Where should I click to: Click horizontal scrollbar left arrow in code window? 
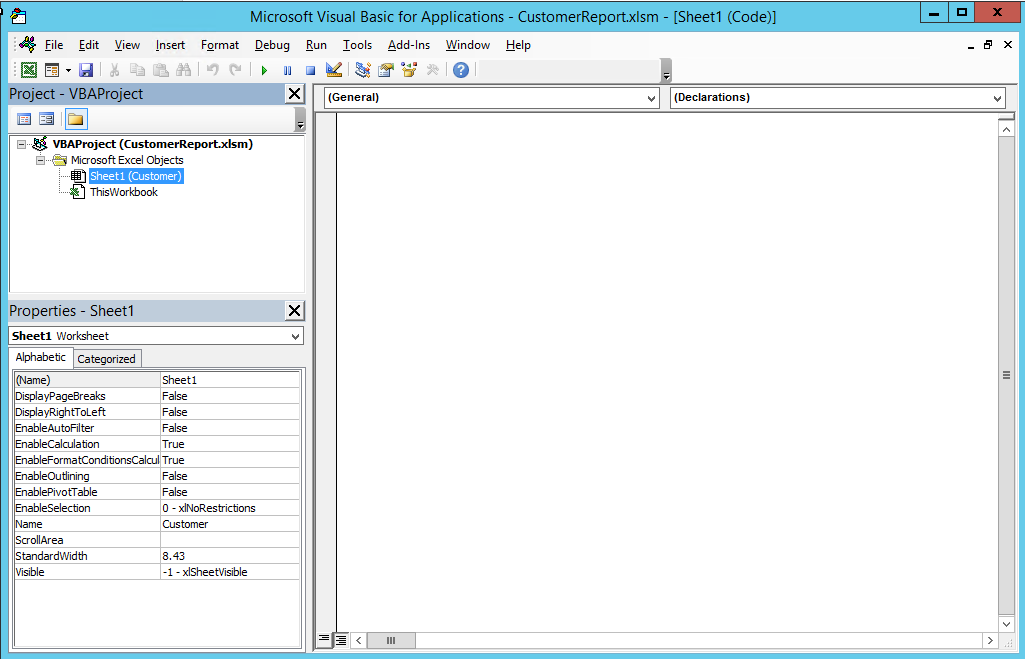point(359,640)
